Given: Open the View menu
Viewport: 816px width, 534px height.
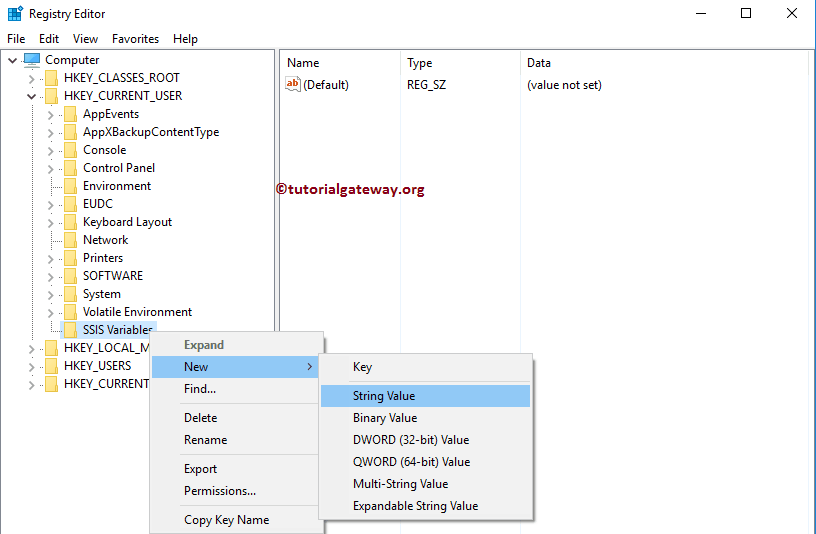Looking at the screenshot, I should pos(85,39).
